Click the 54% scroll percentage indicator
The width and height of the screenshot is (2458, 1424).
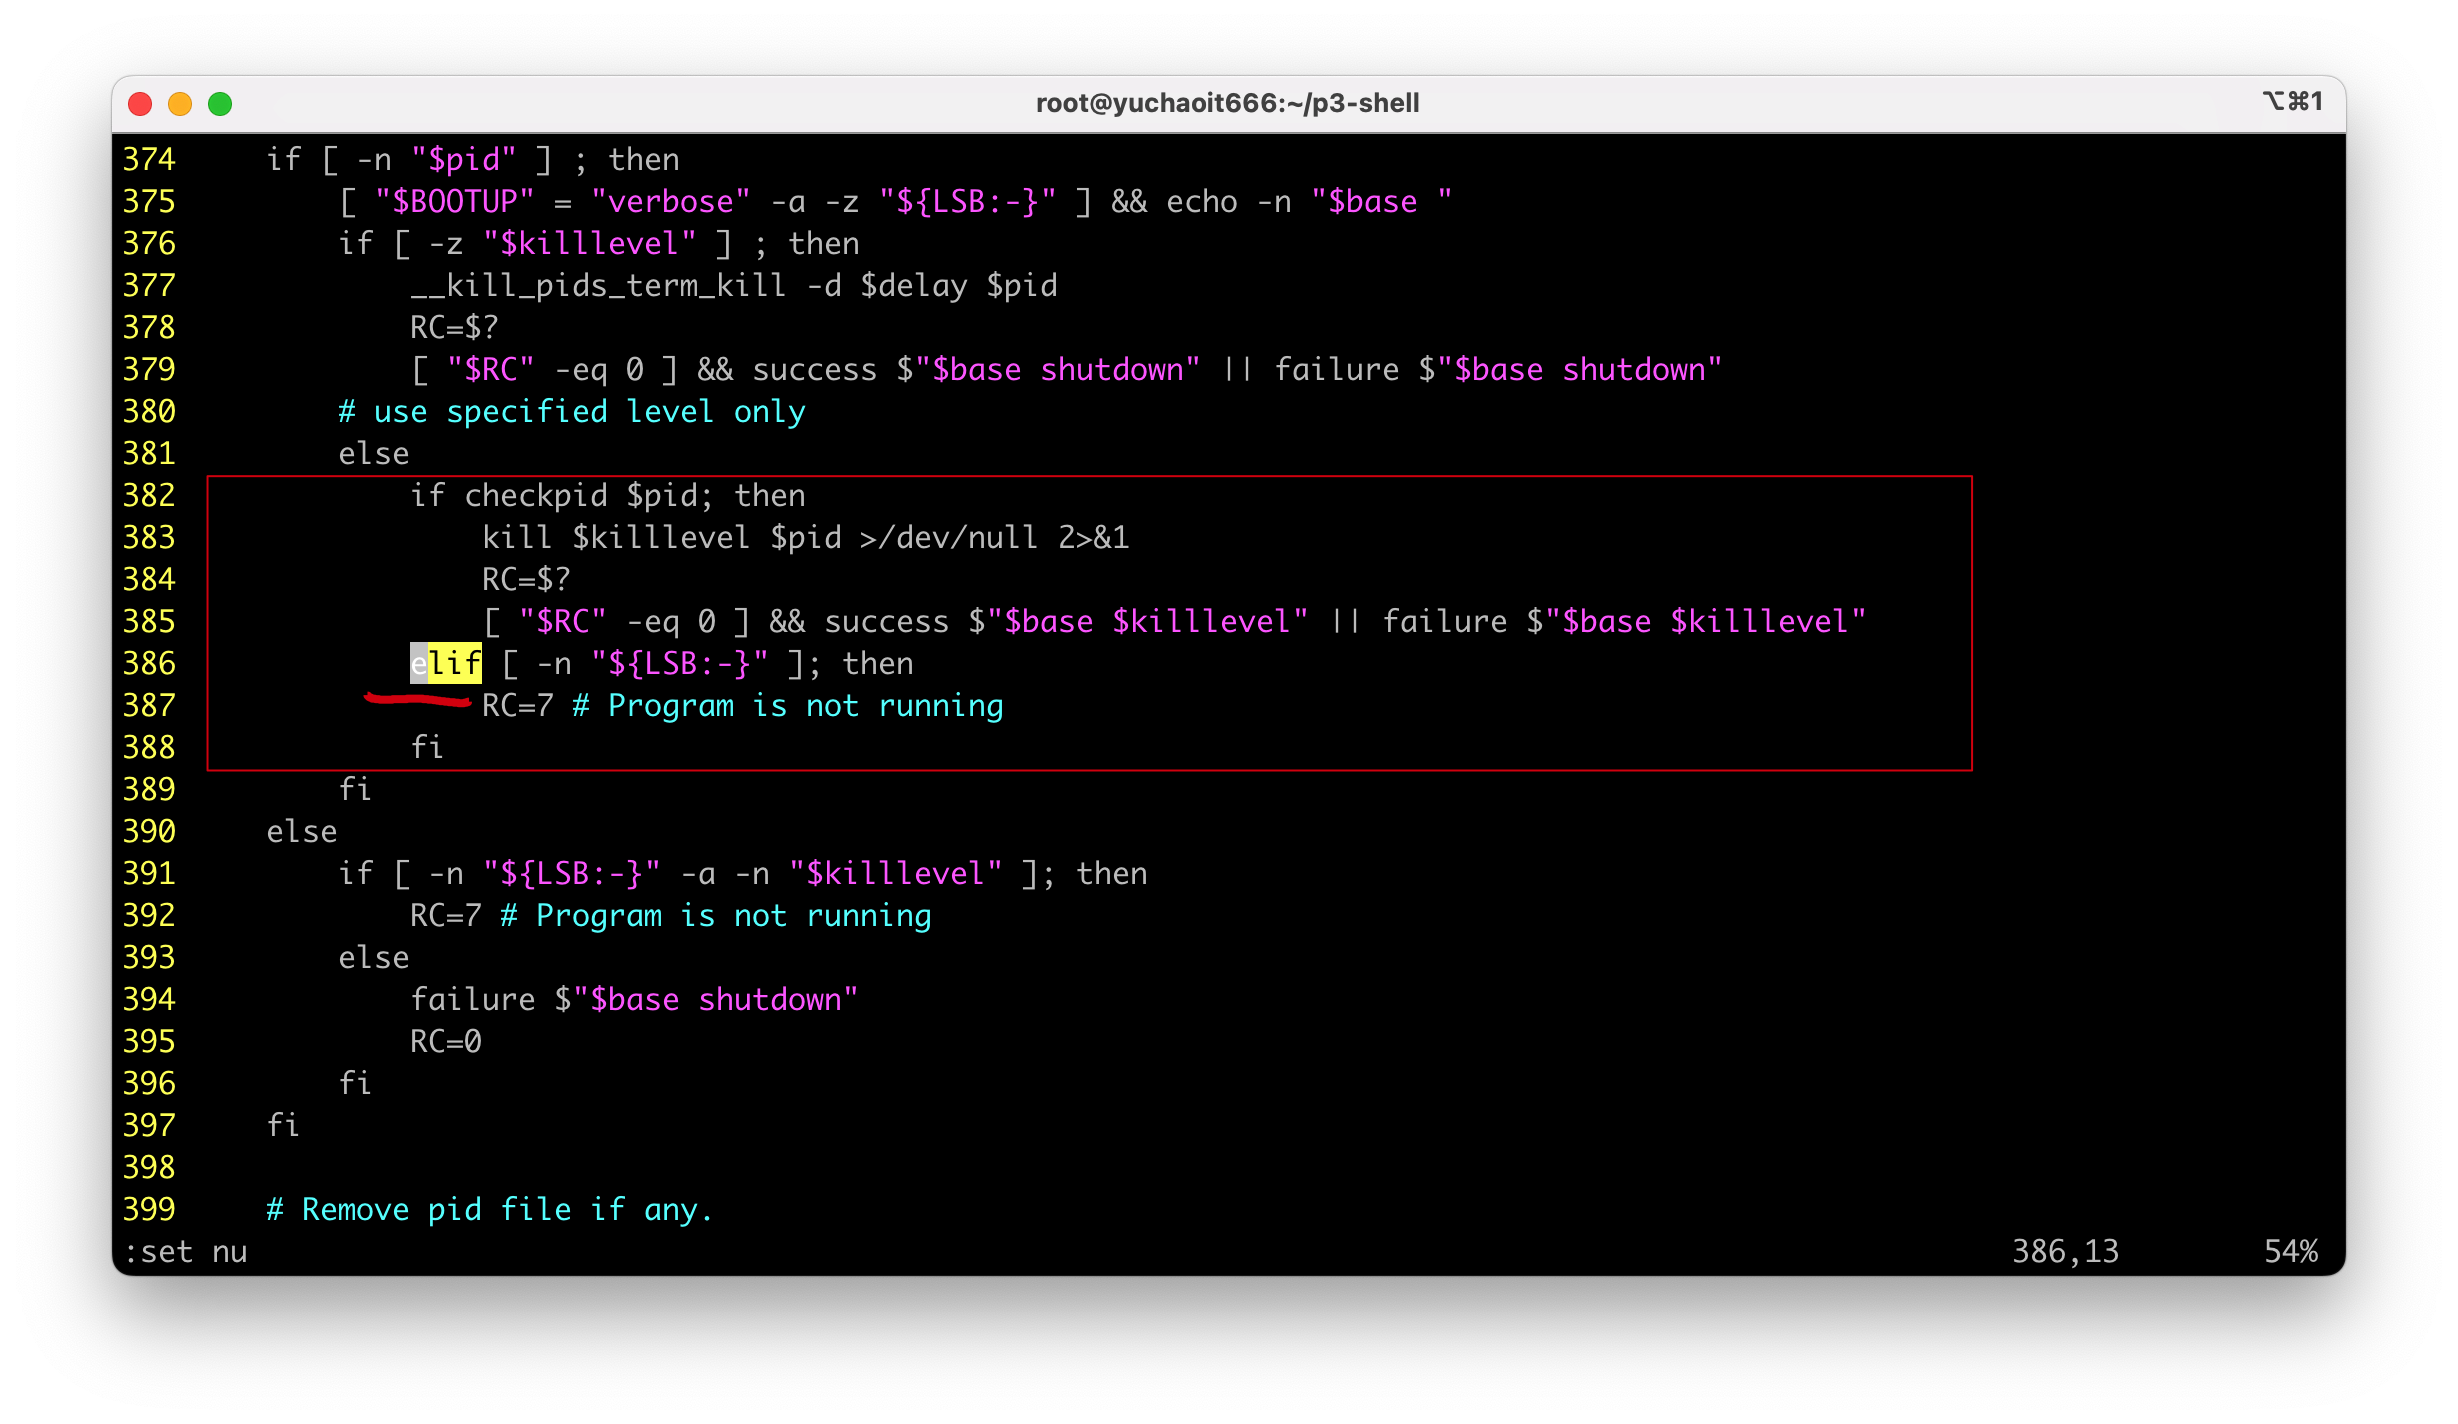[x=2290, y=1252]
